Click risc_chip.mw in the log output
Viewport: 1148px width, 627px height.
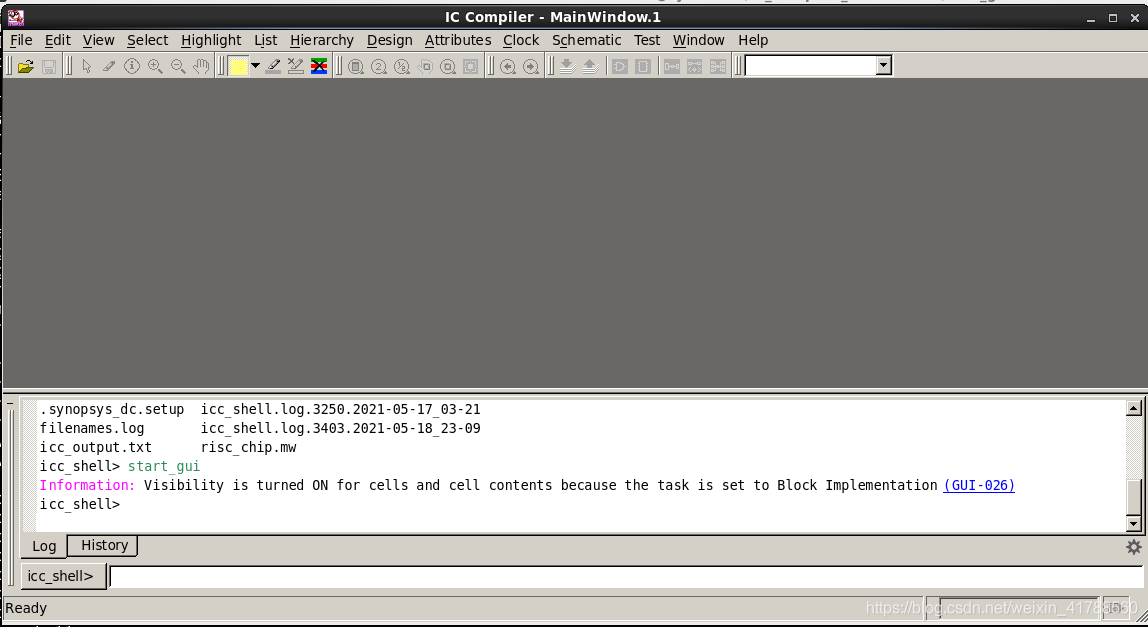pos(249,447)
